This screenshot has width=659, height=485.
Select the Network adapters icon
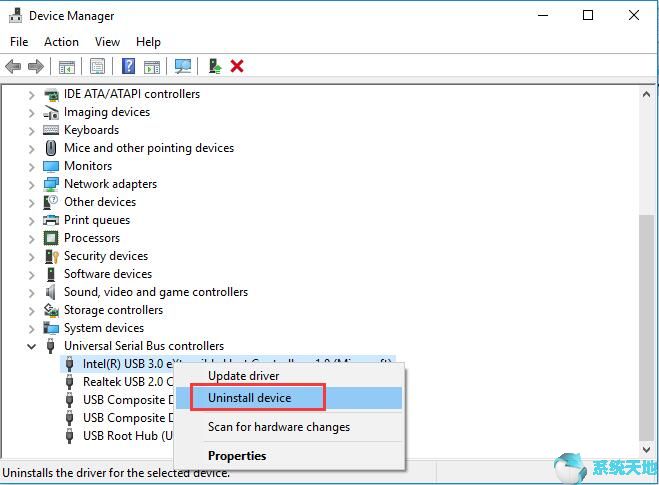(x=51, y=184)
